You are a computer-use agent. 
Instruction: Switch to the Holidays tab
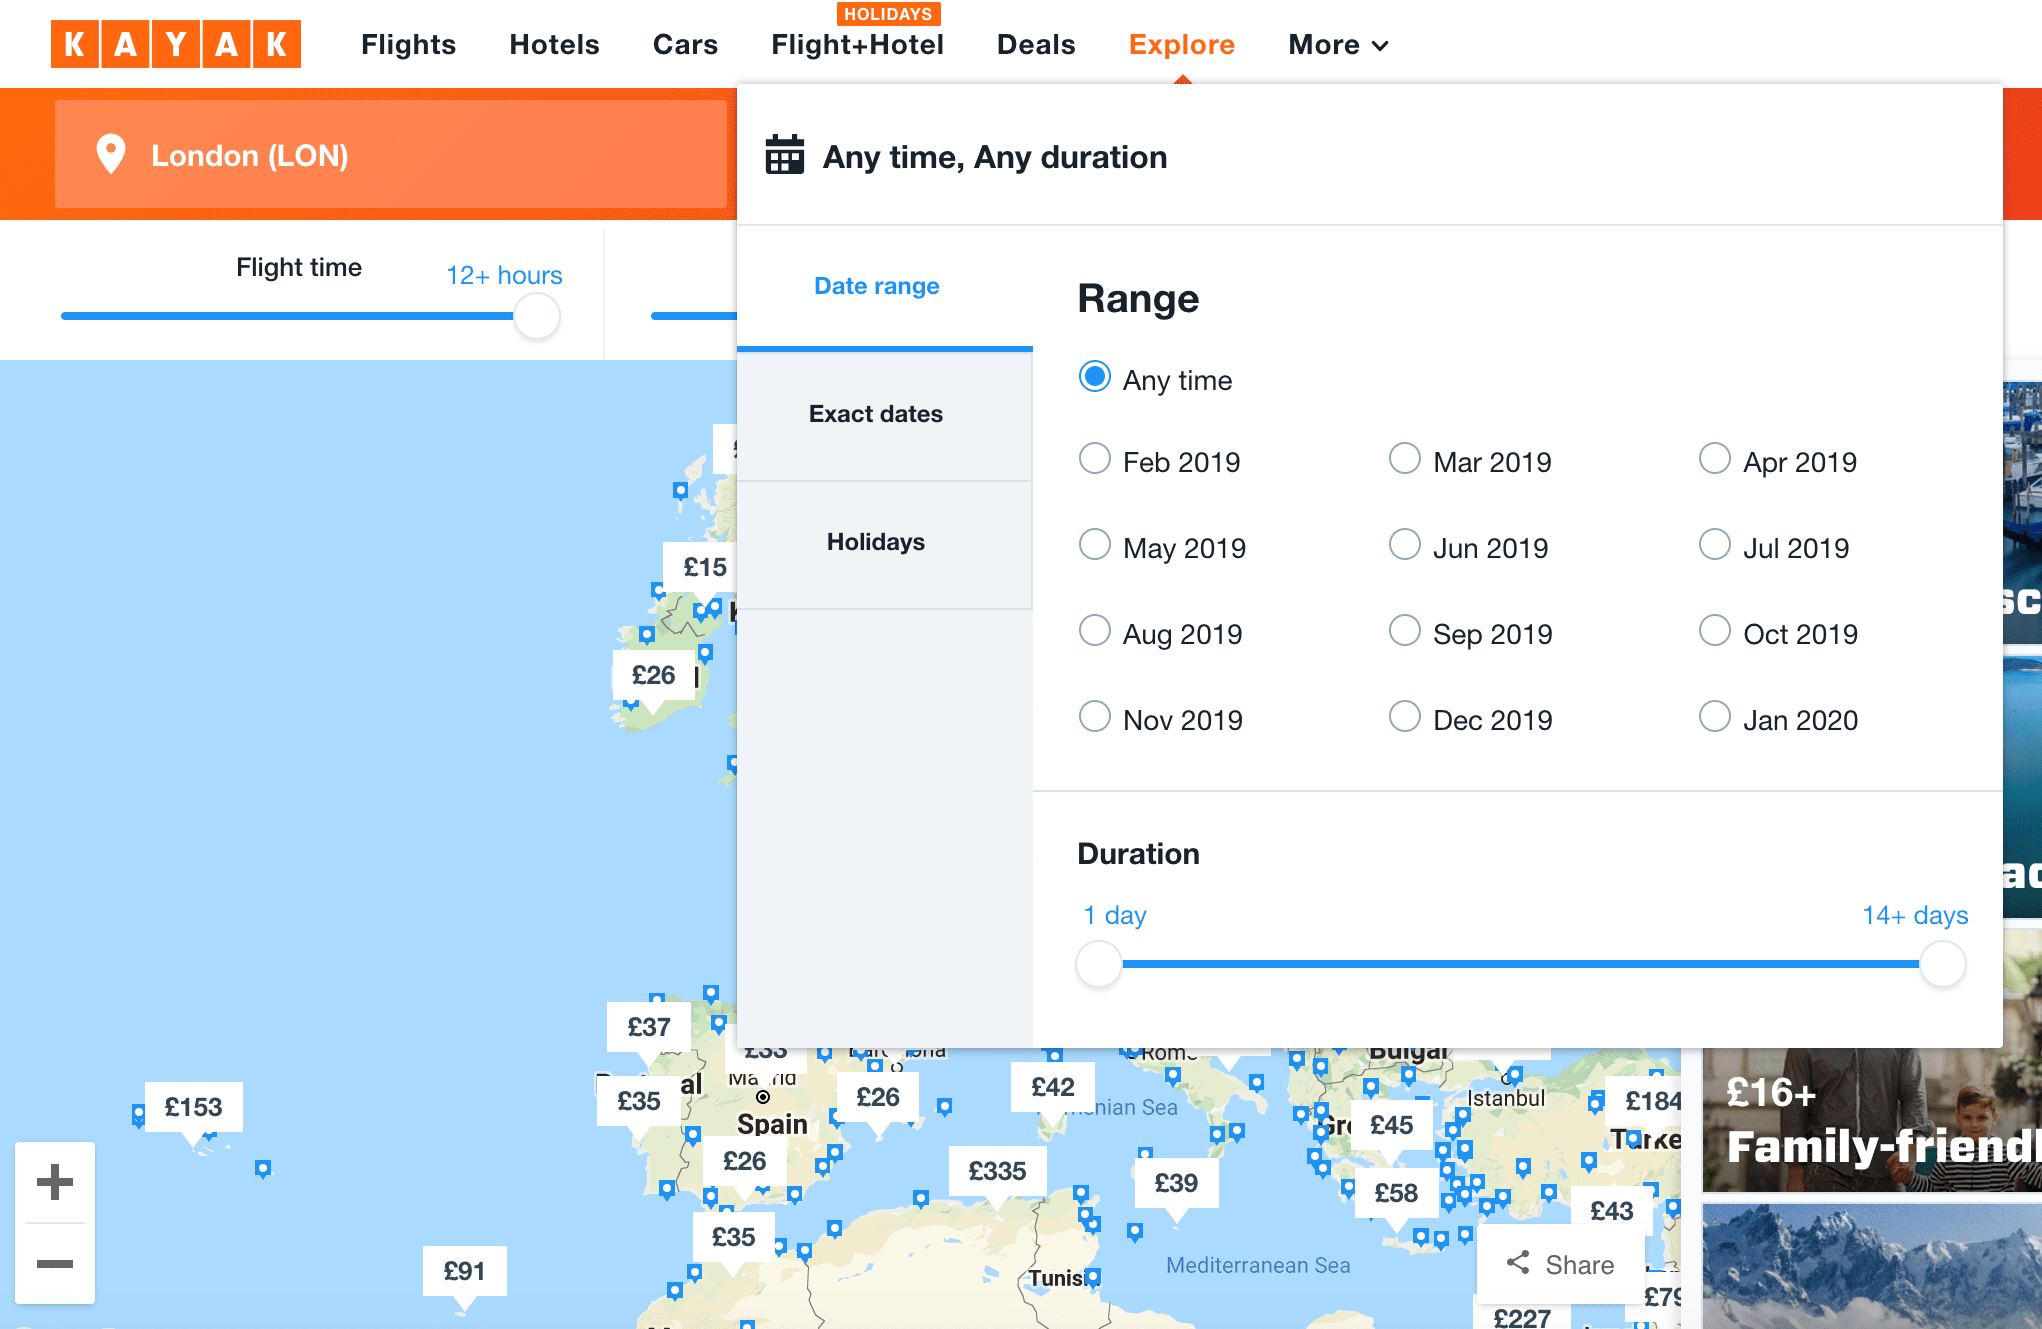876,542
